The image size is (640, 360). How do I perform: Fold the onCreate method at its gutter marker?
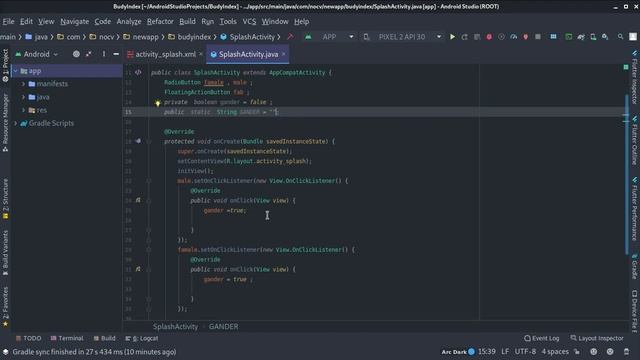point(149,141)
